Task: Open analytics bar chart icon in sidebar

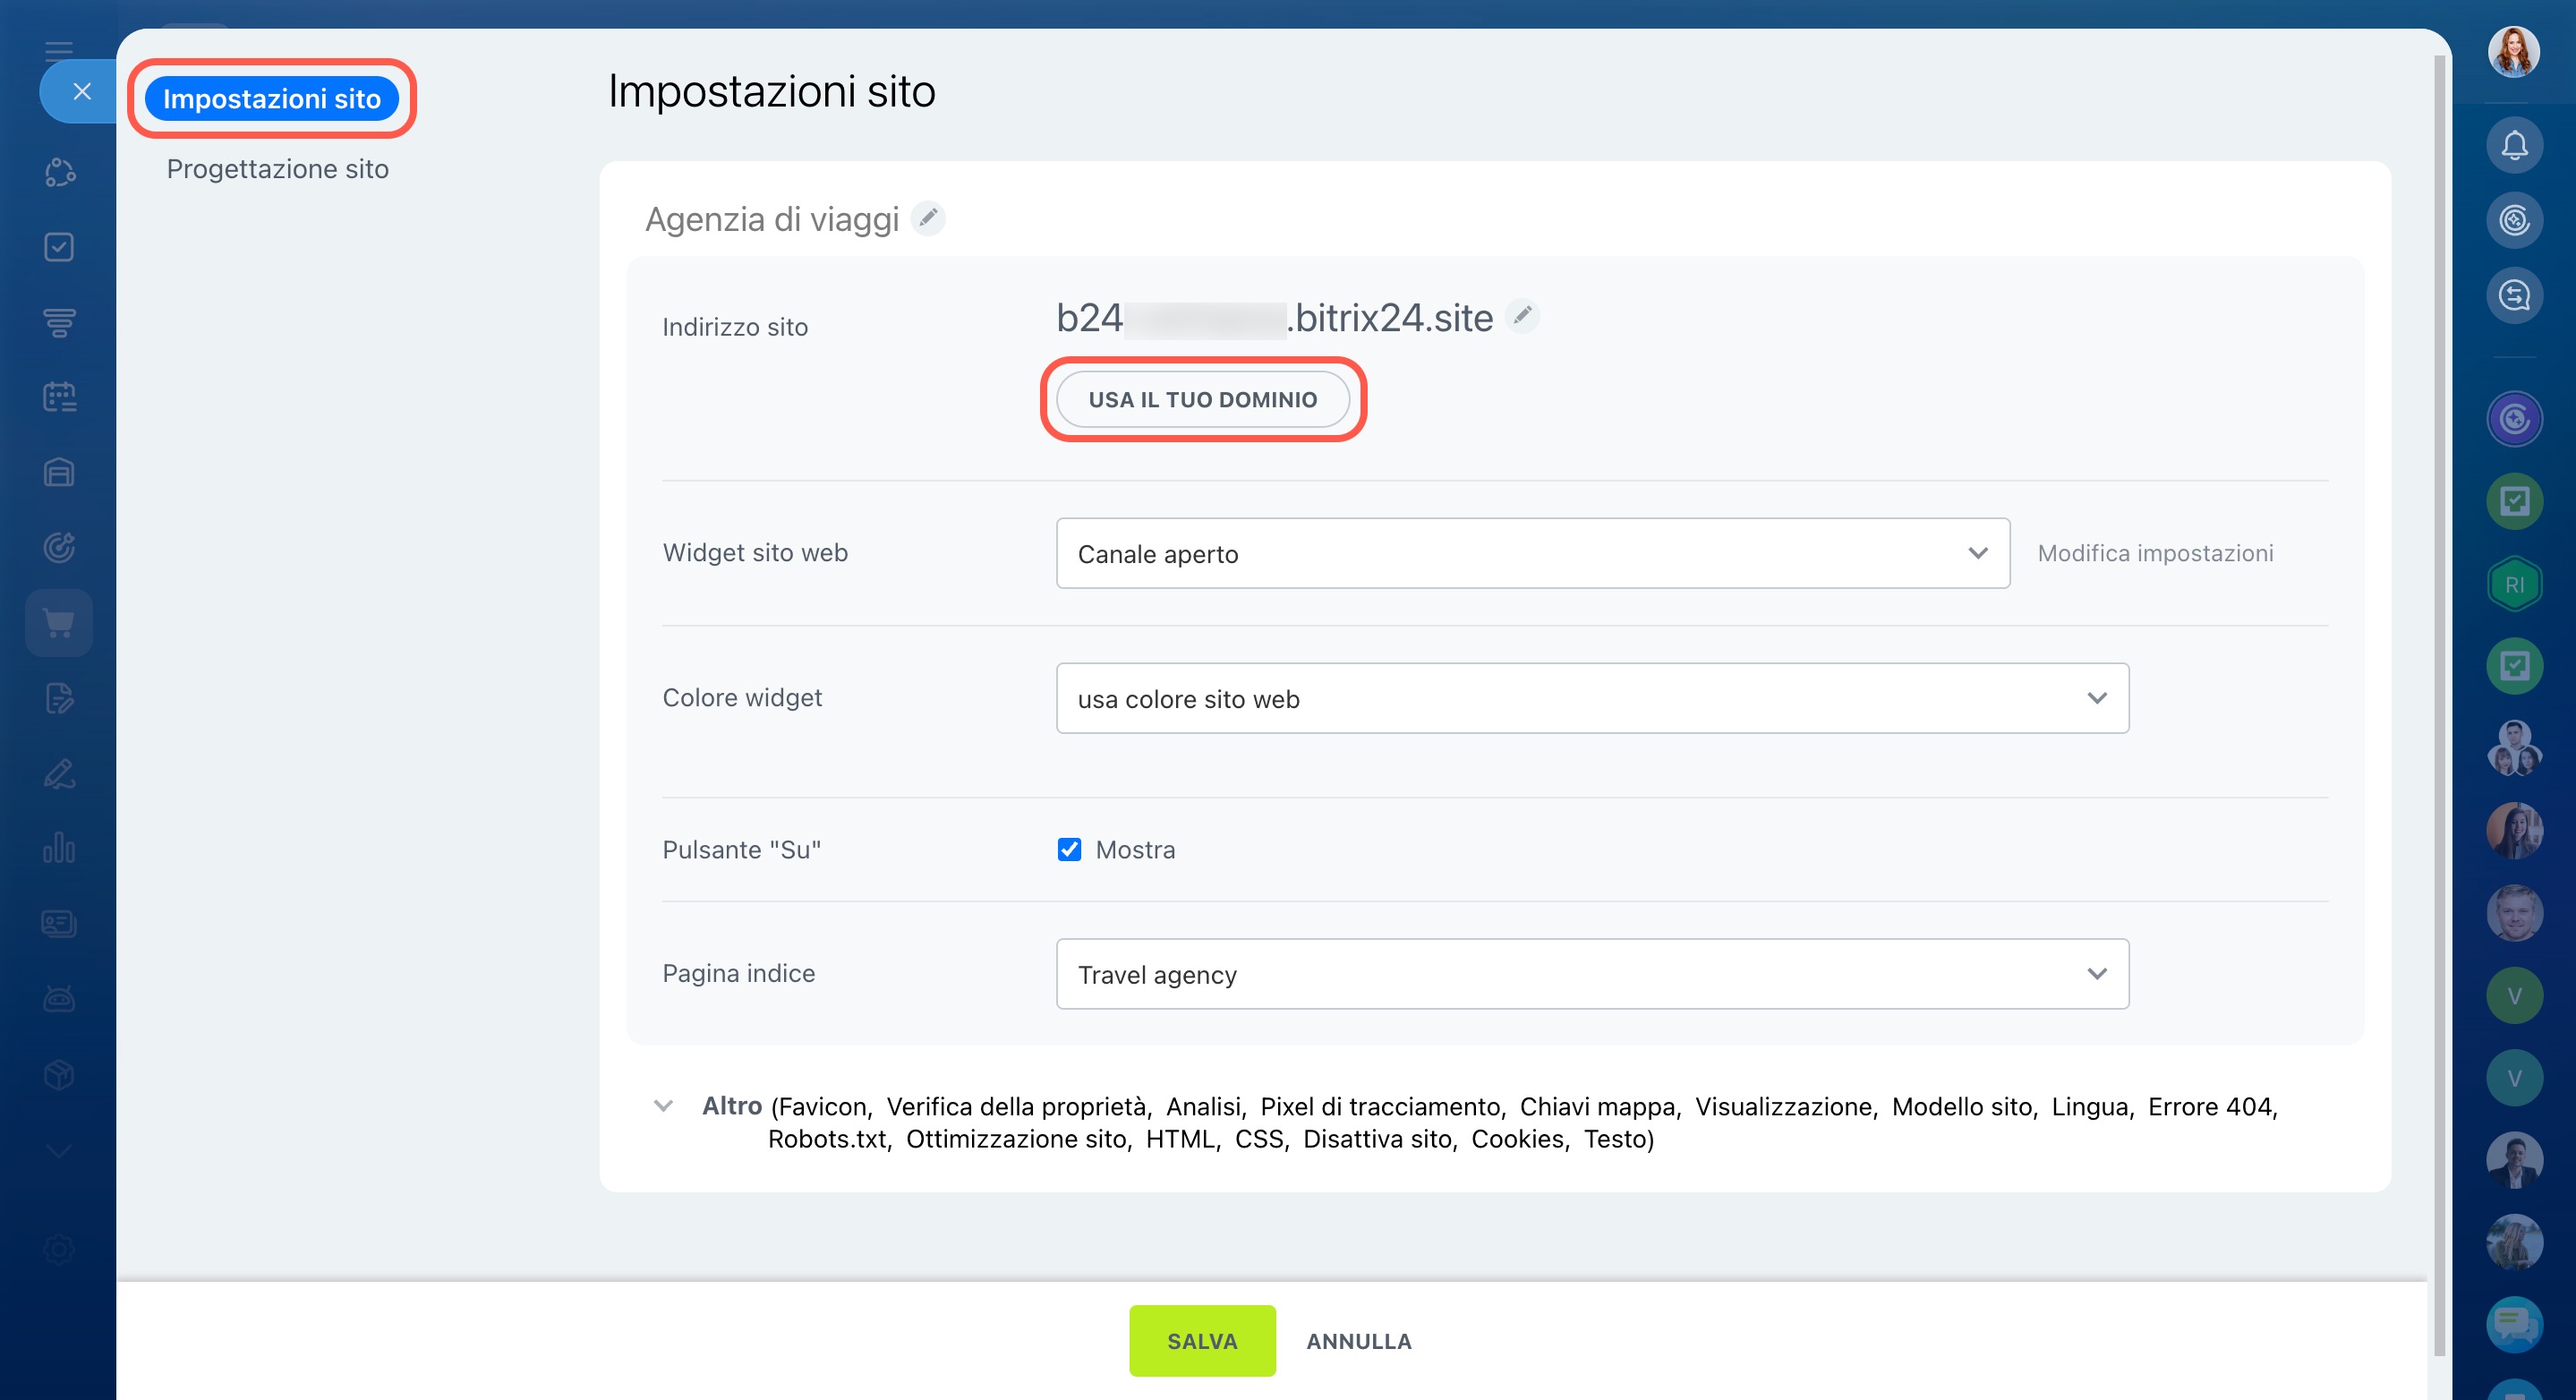Action: [x=59, y=848]
